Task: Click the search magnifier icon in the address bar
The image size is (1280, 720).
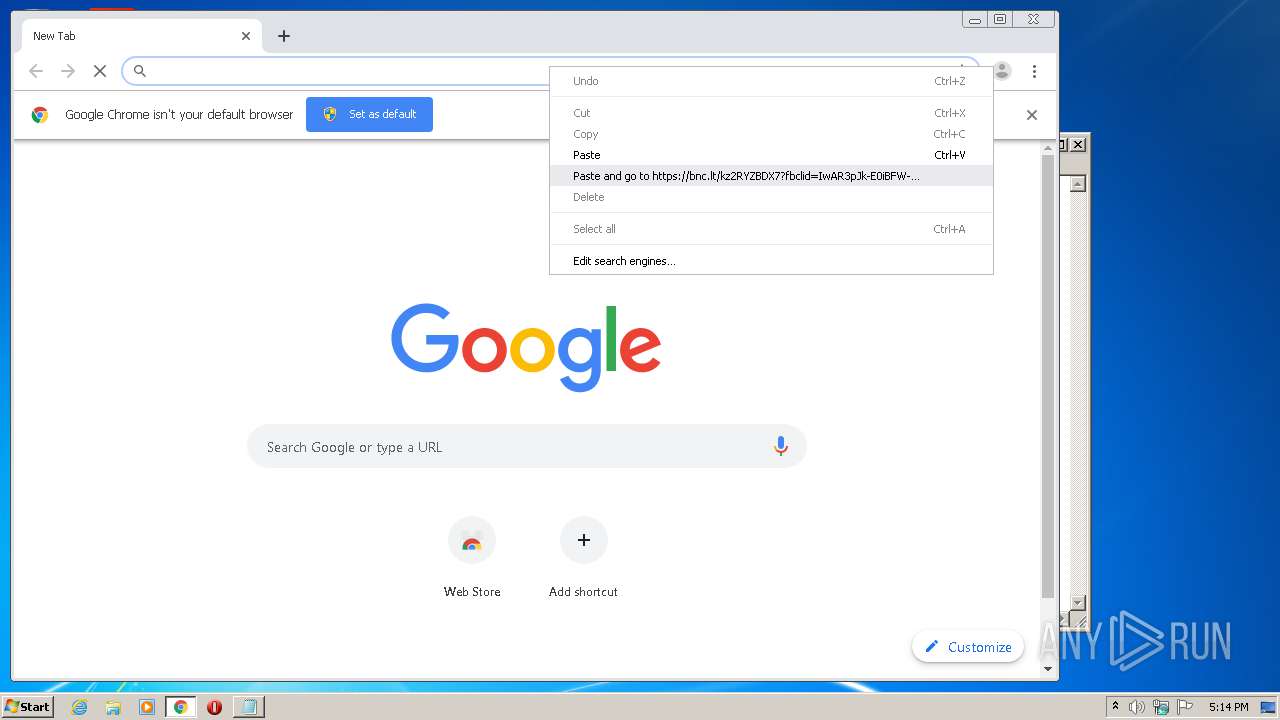Action: tap(140, 71)
